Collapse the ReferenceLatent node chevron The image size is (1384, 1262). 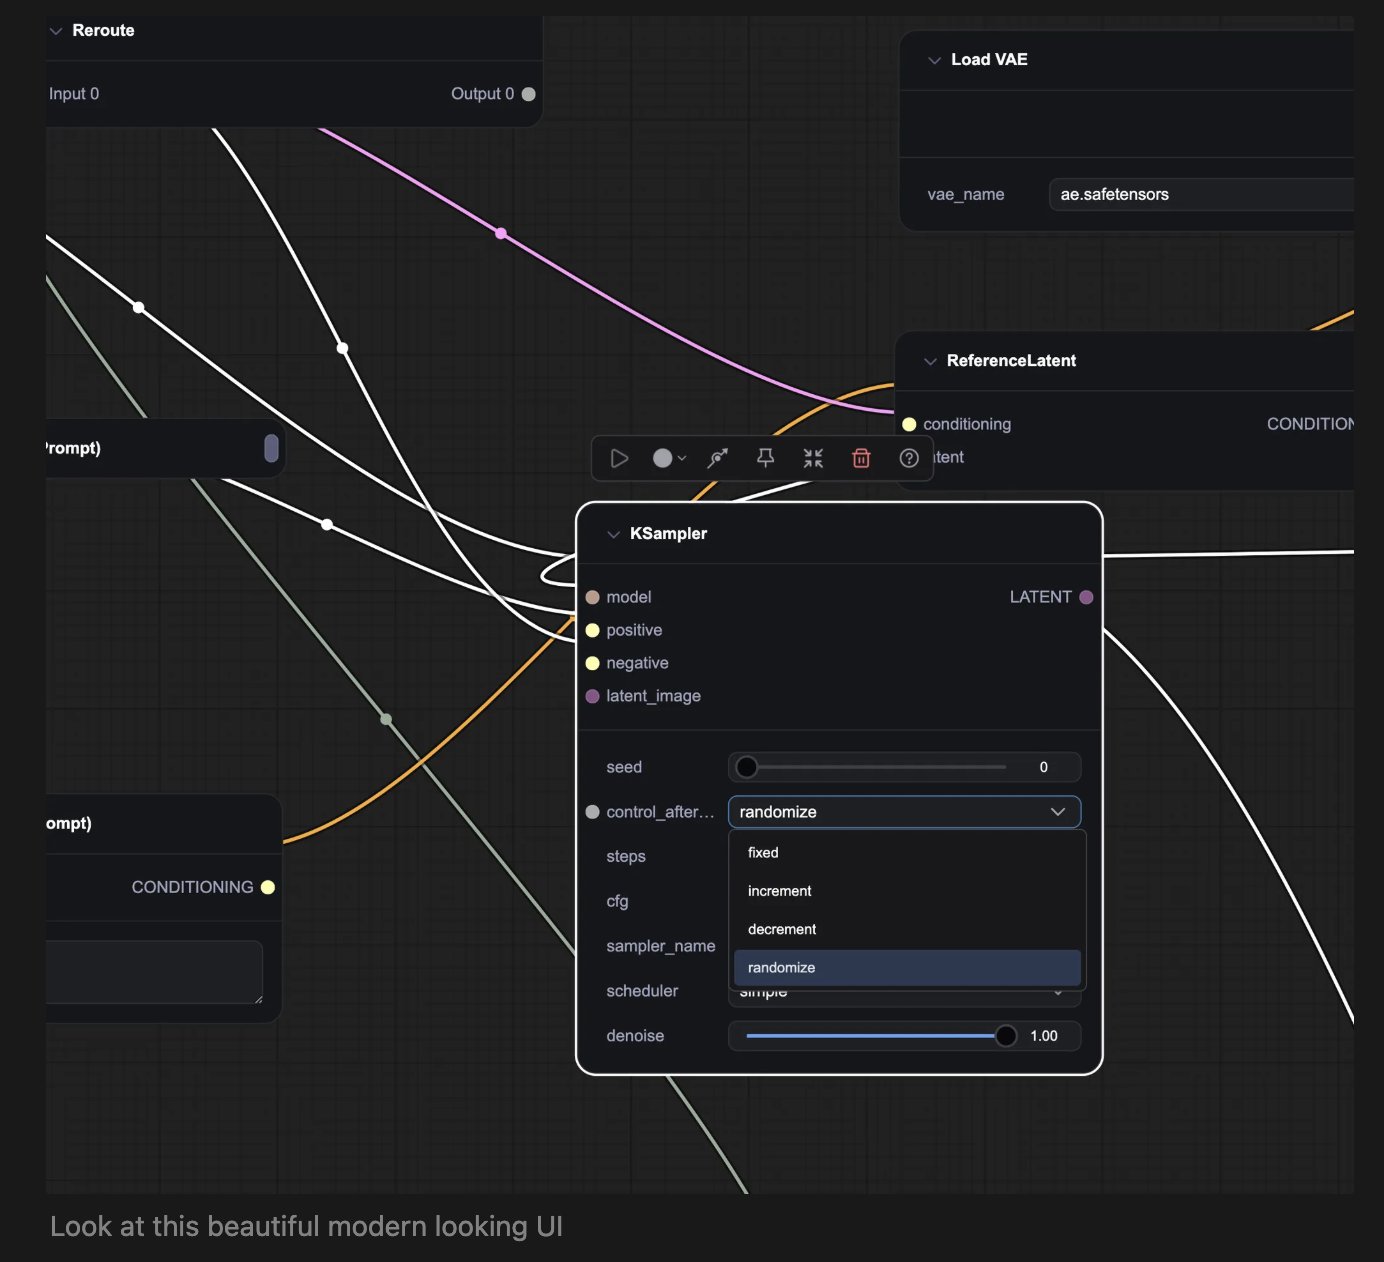(x=930, y=361)
